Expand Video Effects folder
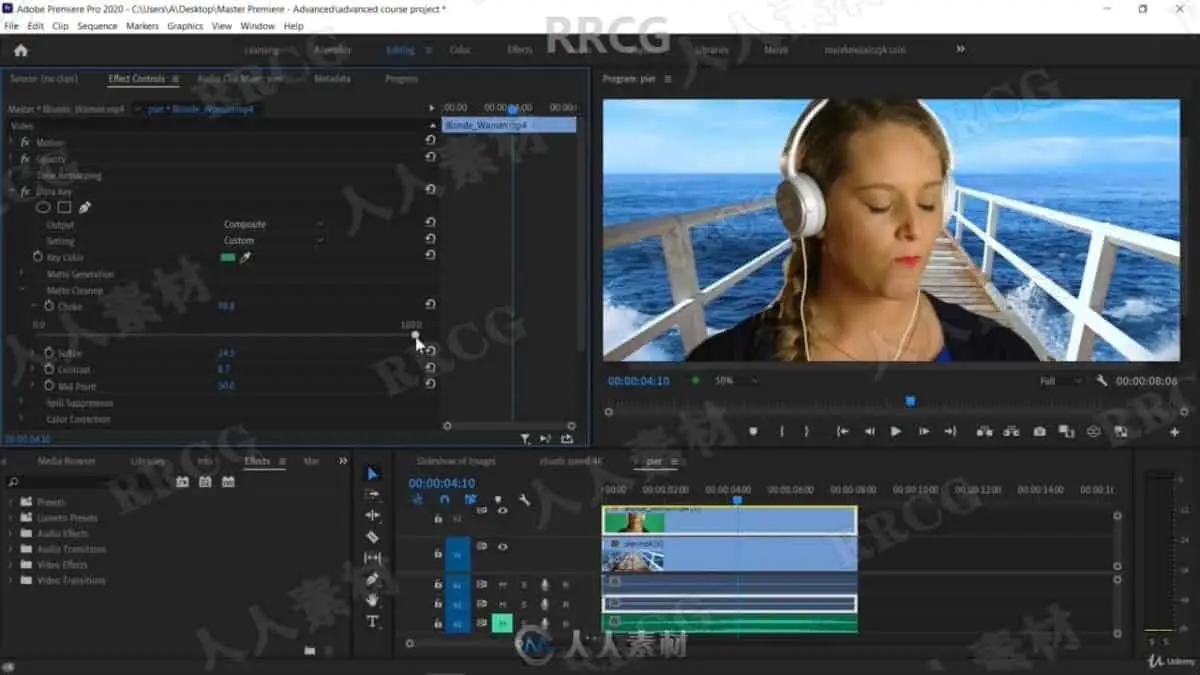The height and width of the screenshot is (675, 1200). (11, 564)
